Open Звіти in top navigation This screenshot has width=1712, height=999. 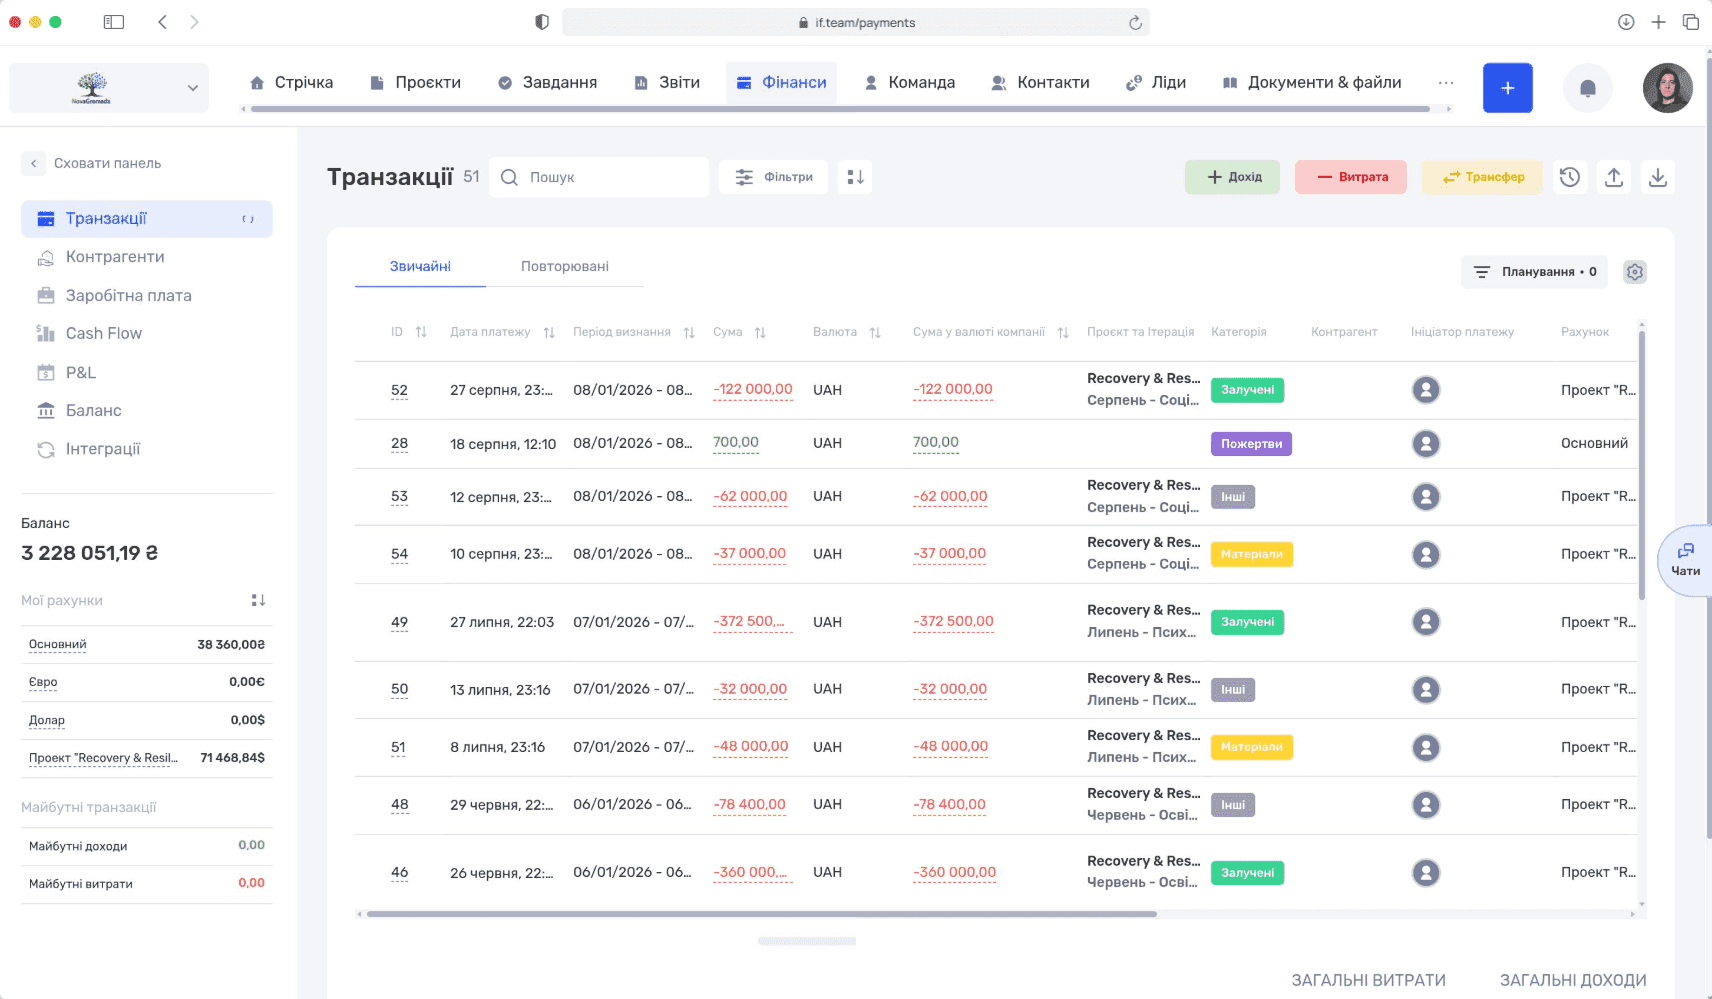point(667,83)
